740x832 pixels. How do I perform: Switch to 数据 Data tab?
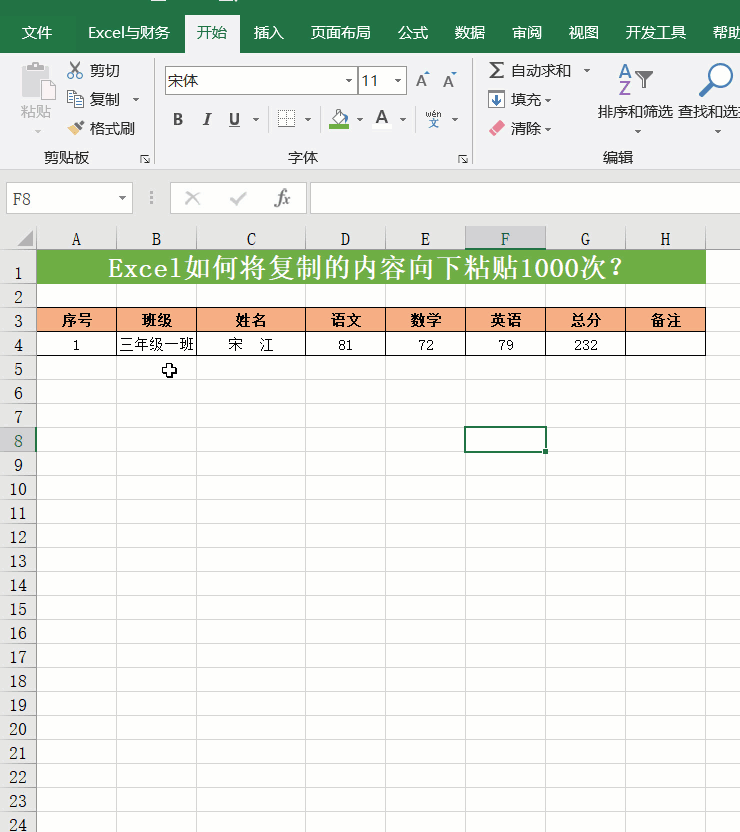click(469, 33)
